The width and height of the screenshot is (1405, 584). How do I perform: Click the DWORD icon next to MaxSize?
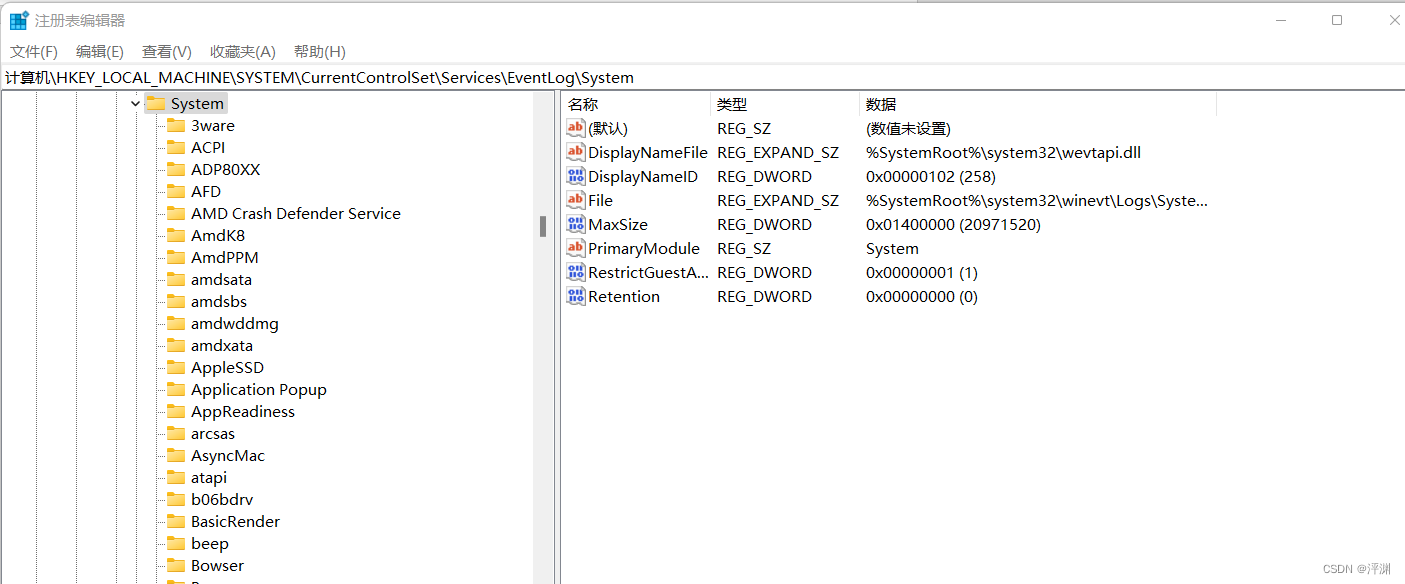575,225
